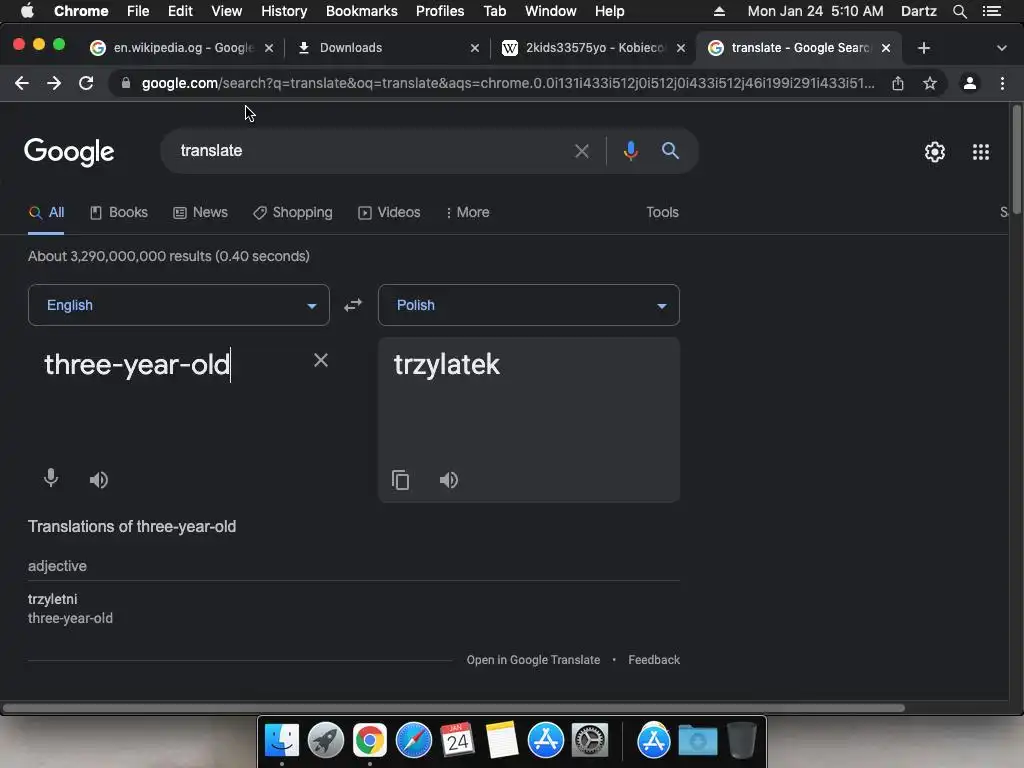The image size is (1024, 768).
Task: Open Control Center in menu bar
Action: click(x=991, y=11)
